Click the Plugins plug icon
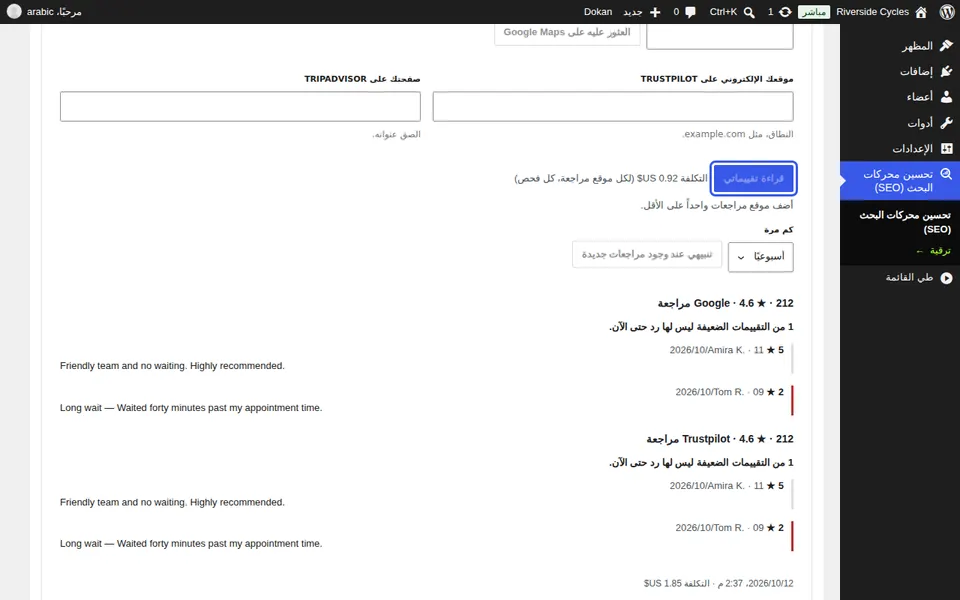The image size is (960, 600). tap(946, 71)
